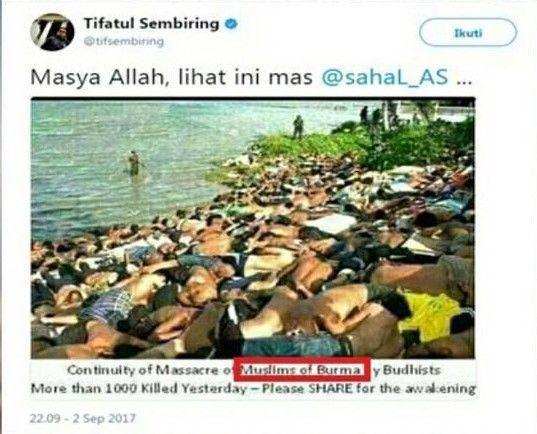Image resolution: width=537 pixels, height=434 pixels.
Task: Click the ellipsis after the @sahaL_AS mention
Action: click(x=464, y=82)
